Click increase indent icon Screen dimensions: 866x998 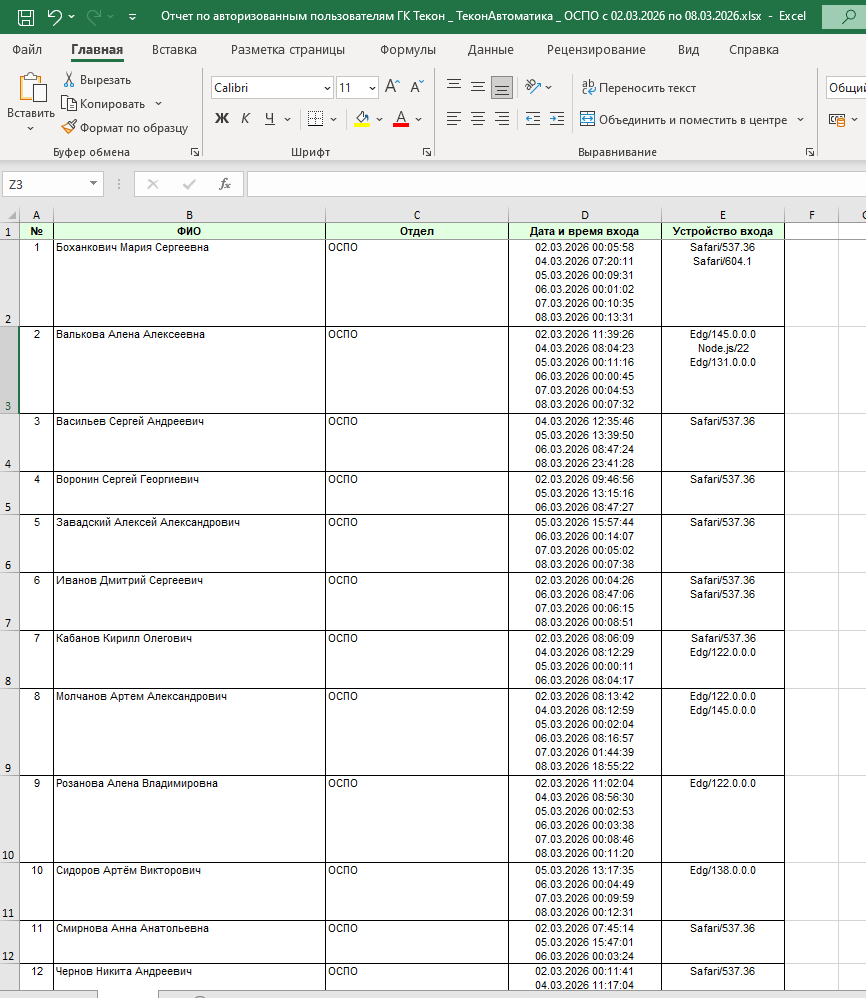point(557,118)
